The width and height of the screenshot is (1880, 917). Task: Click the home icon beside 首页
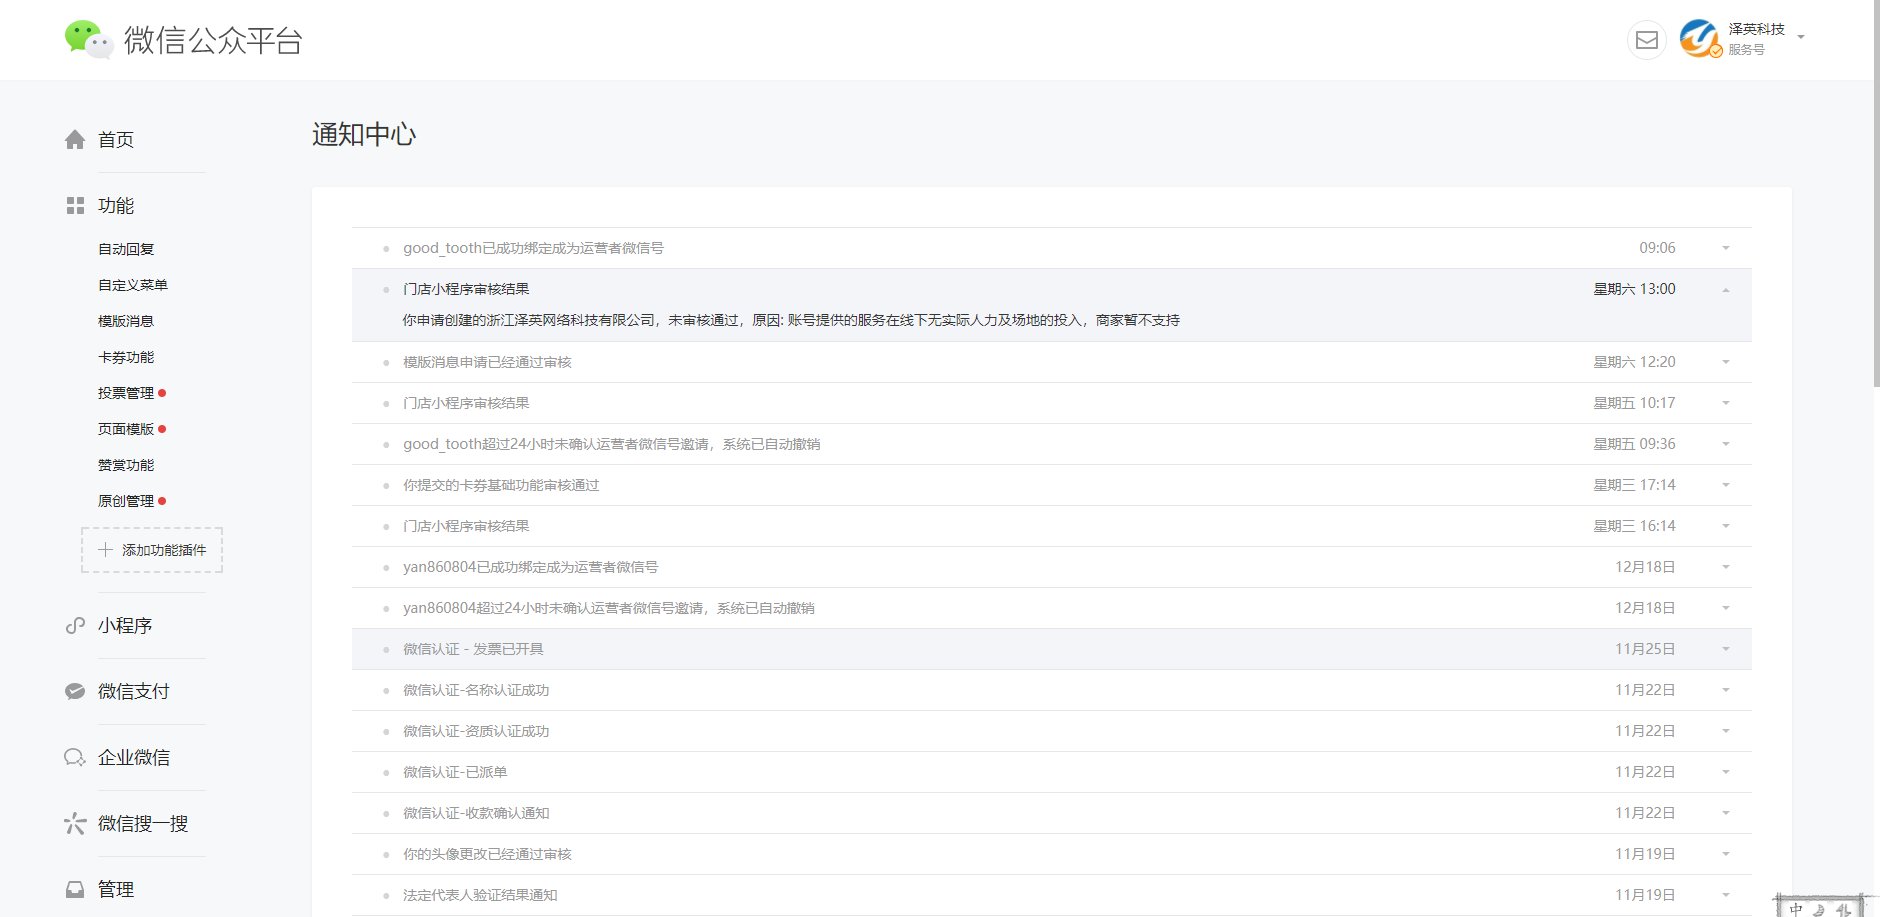(75, 140)
